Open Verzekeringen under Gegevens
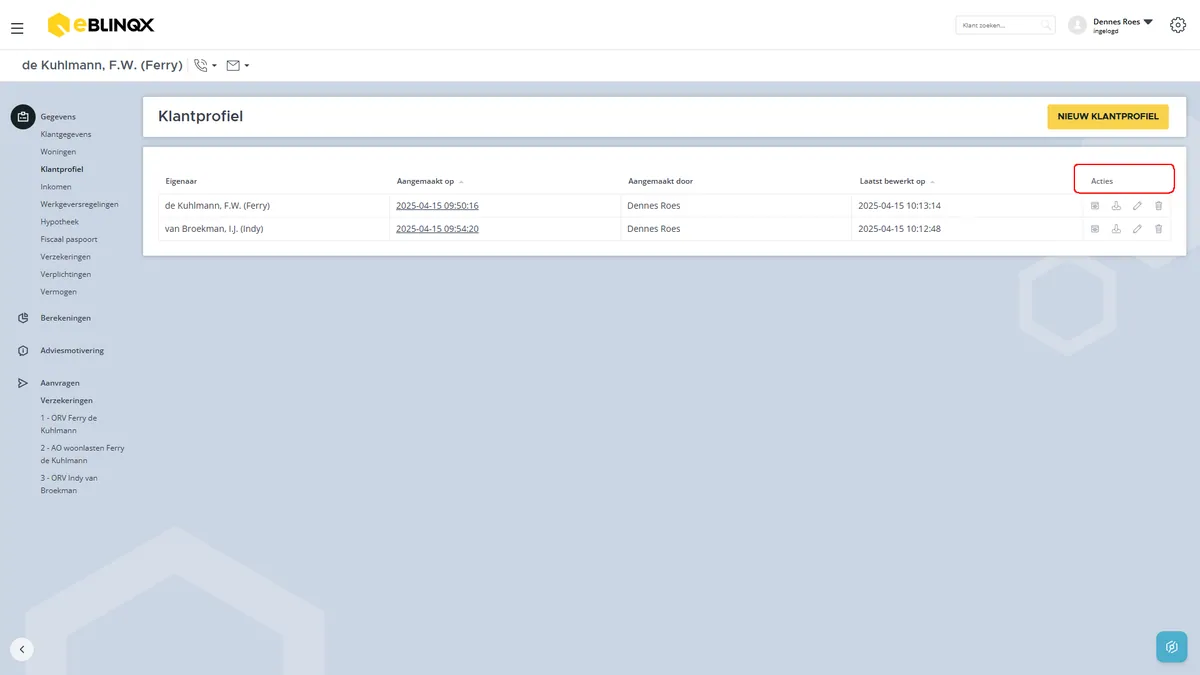The height and width of the screenshot is (675, 1200). point(66,257)
